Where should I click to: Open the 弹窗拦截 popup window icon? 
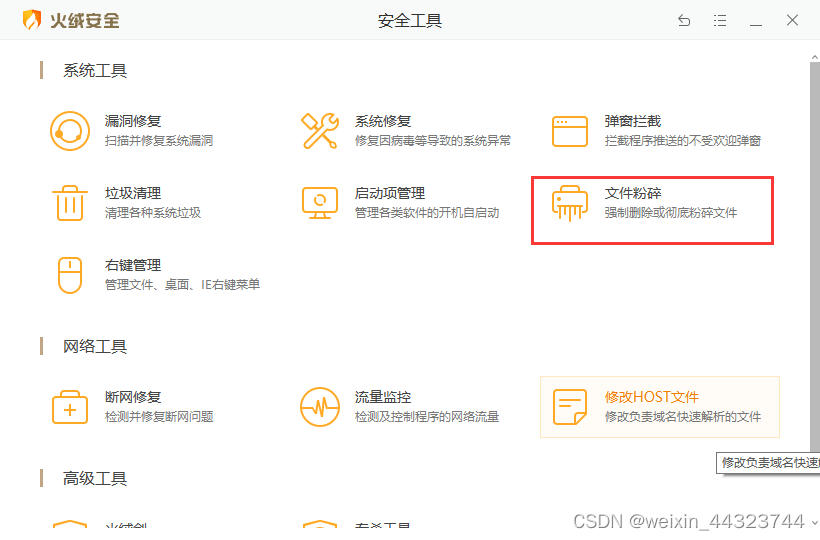[570, 131]
